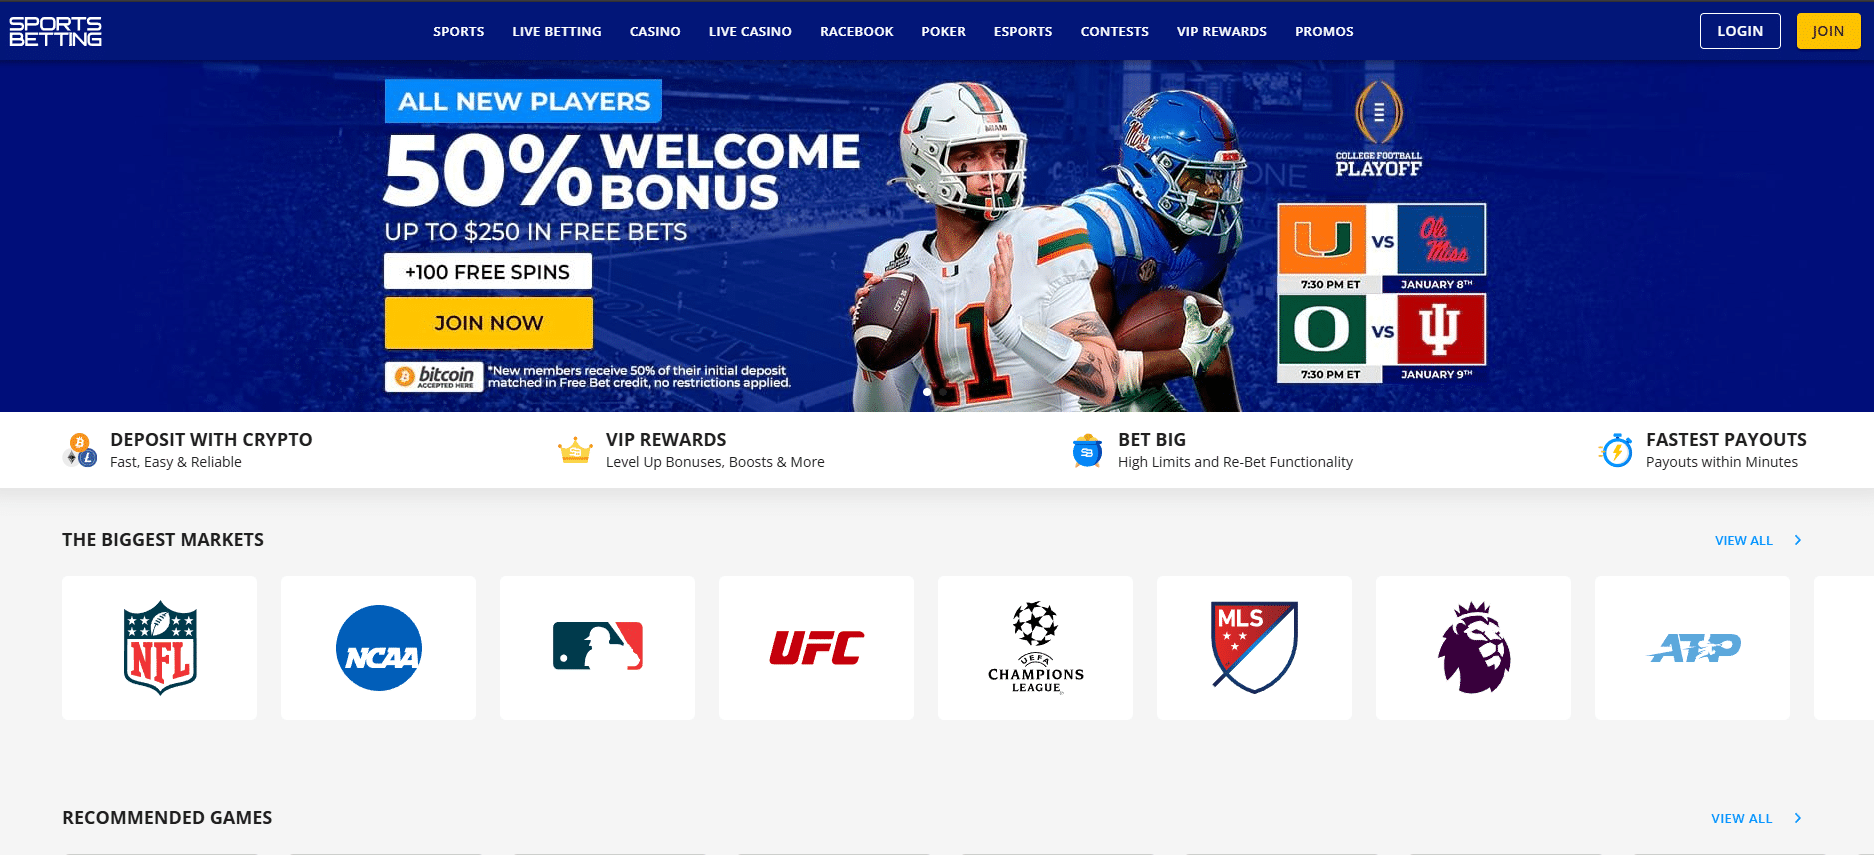Open the NFL market tile
Screen dimensions: 1874x855
click(159, 647)
